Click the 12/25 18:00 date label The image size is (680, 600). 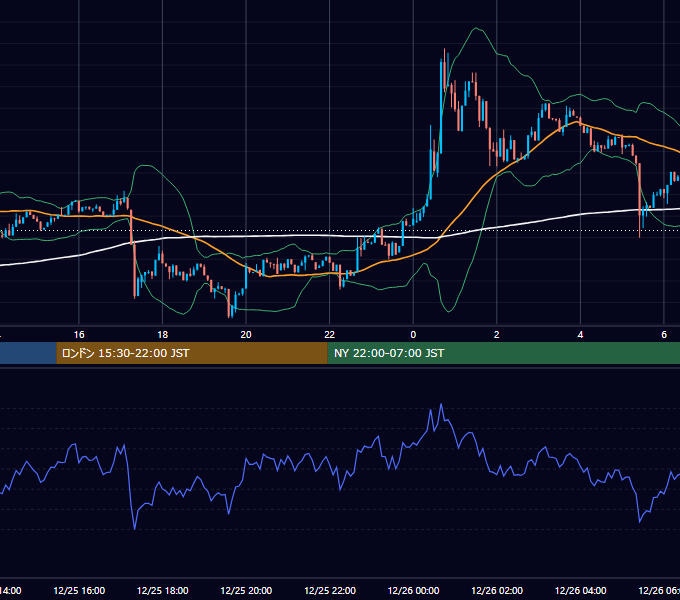[x=163, y=591]
